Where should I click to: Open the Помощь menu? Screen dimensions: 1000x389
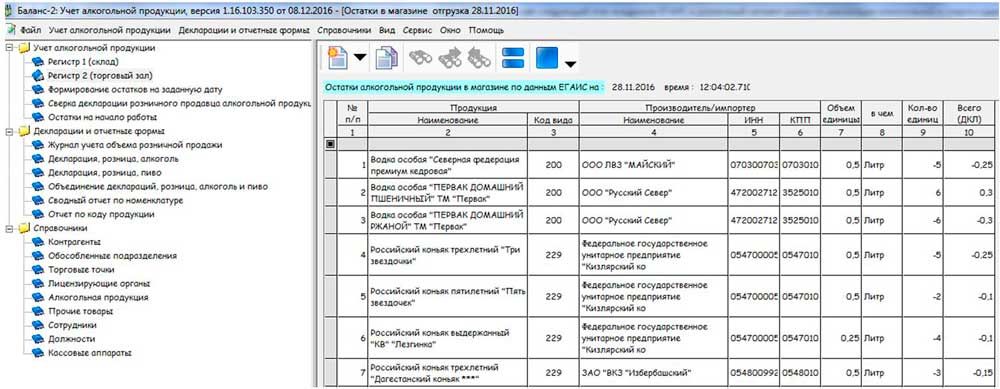point(486,30)
